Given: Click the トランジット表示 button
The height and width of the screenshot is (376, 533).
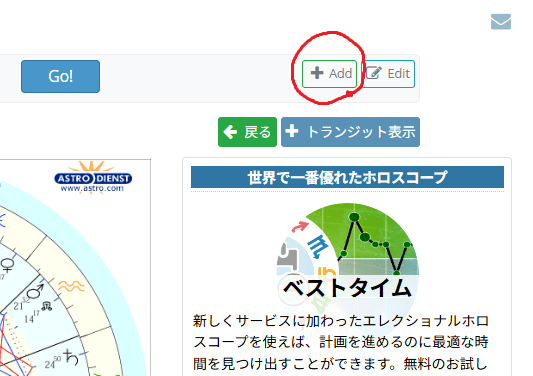Looking at the screenshot, I should pyautogui.click(x=350, y=132).
